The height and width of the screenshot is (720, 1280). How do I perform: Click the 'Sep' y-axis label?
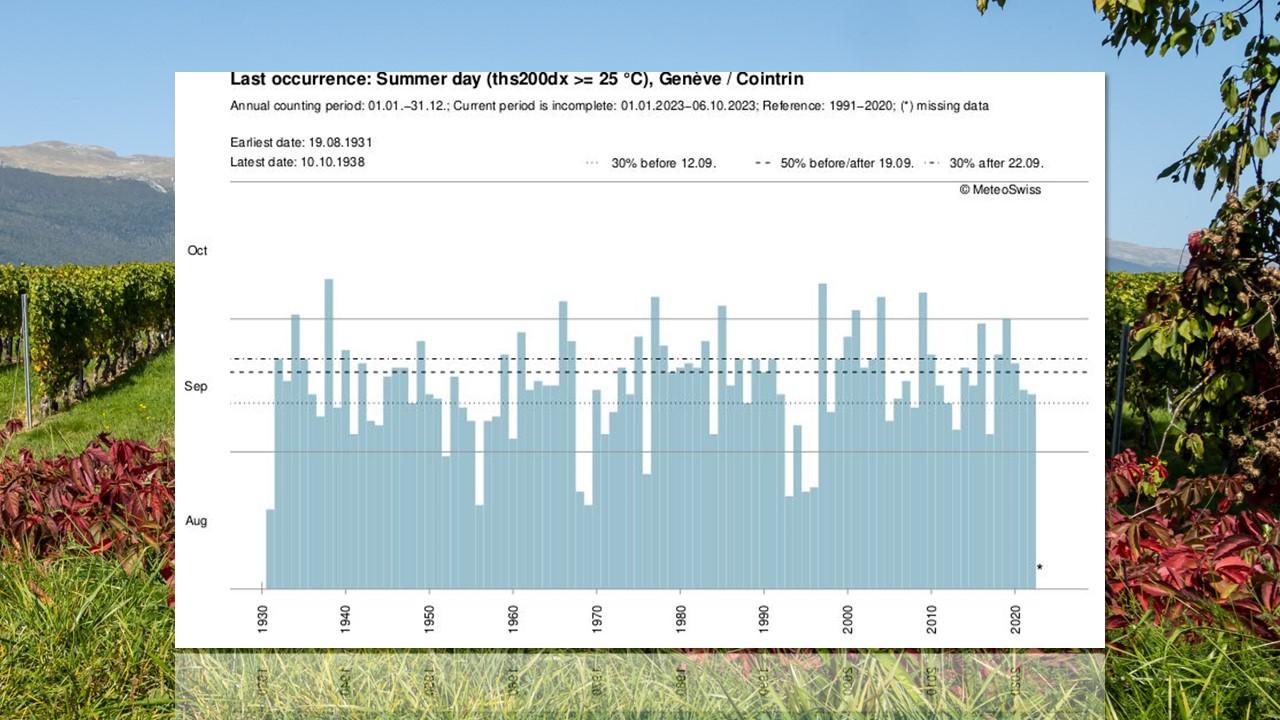point(197,386)
